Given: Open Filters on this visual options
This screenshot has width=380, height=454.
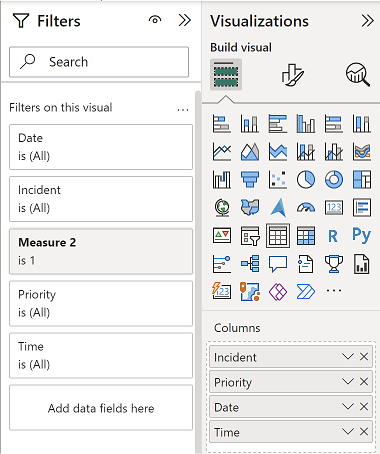Looking at the screenshot, I should coord(183,109).
